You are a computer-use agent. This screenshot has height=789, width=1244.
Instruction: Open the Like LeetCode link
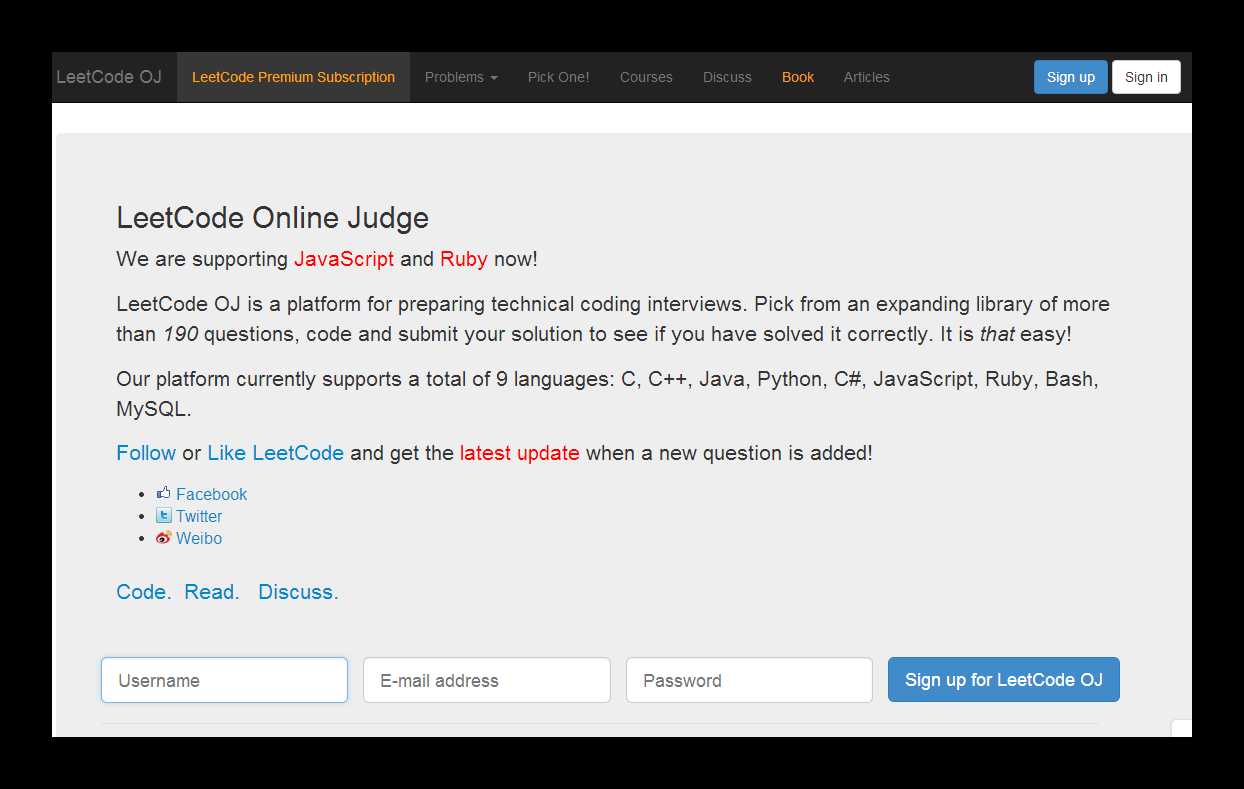(x=275, y=453)
